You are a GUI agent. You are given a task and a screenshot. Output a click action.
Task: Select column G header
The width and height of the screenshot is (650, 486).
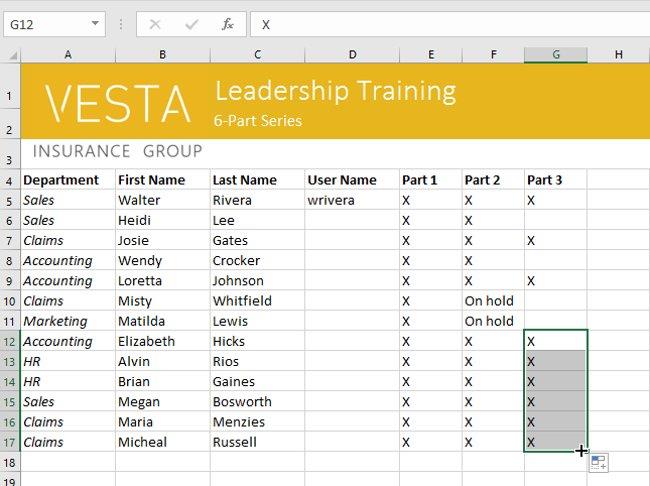tap(556, 55)
